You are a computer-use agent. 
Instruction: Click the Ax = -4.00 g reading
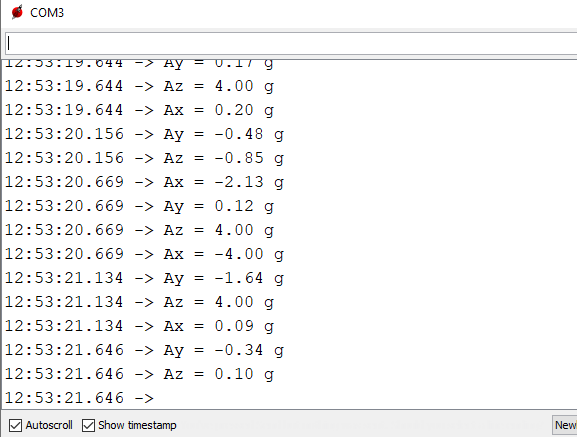coord(223,254)
